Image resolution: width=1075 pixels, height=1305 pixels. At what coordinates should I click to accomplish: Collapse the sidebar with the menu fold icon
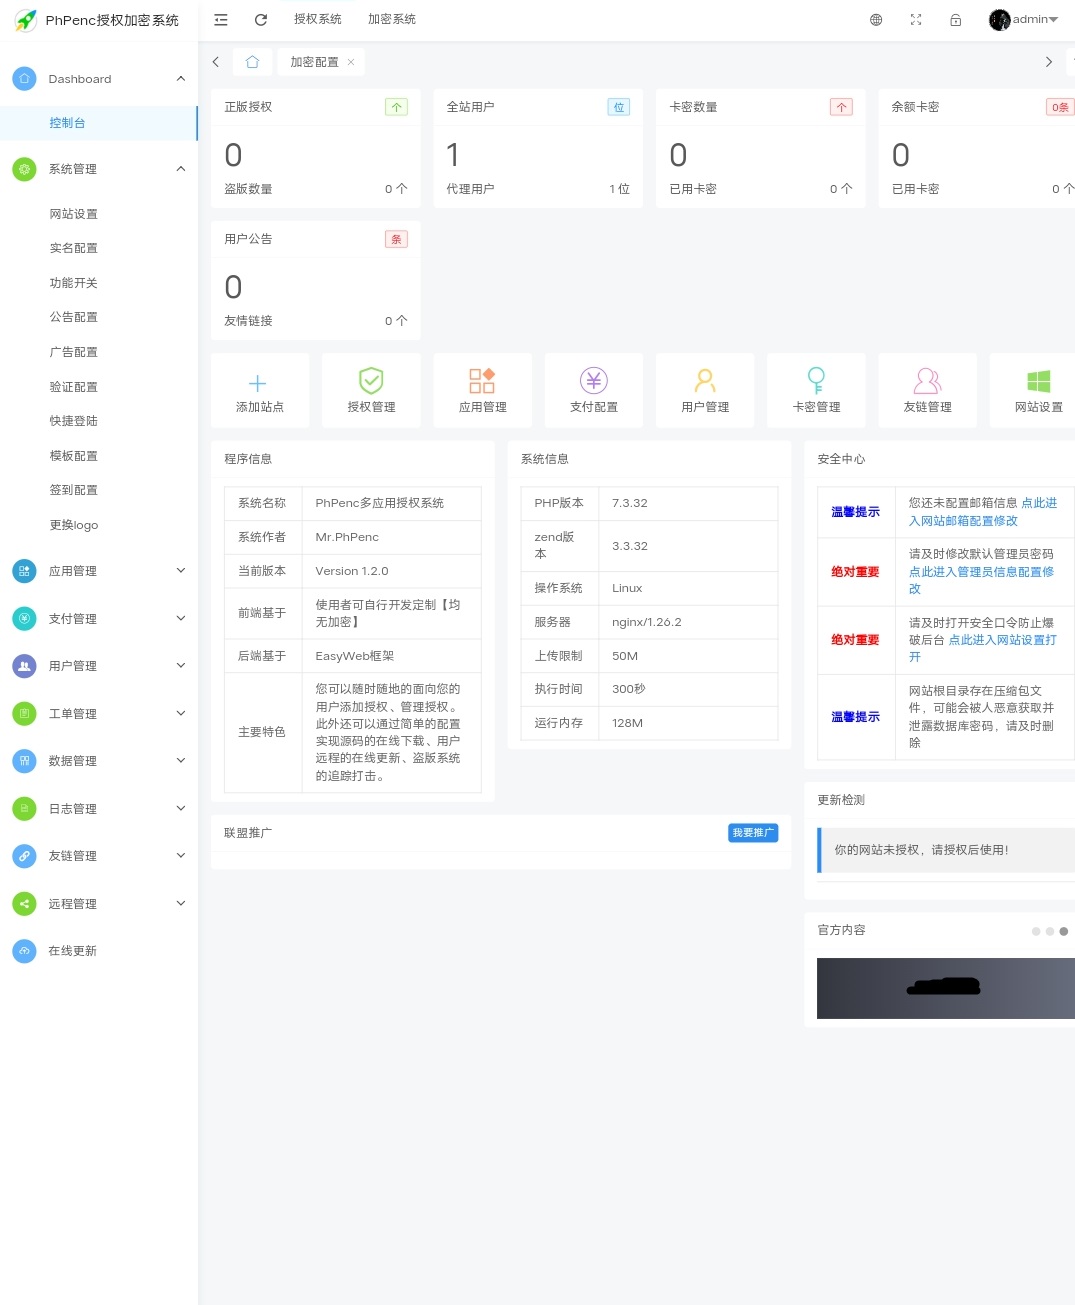221,20
